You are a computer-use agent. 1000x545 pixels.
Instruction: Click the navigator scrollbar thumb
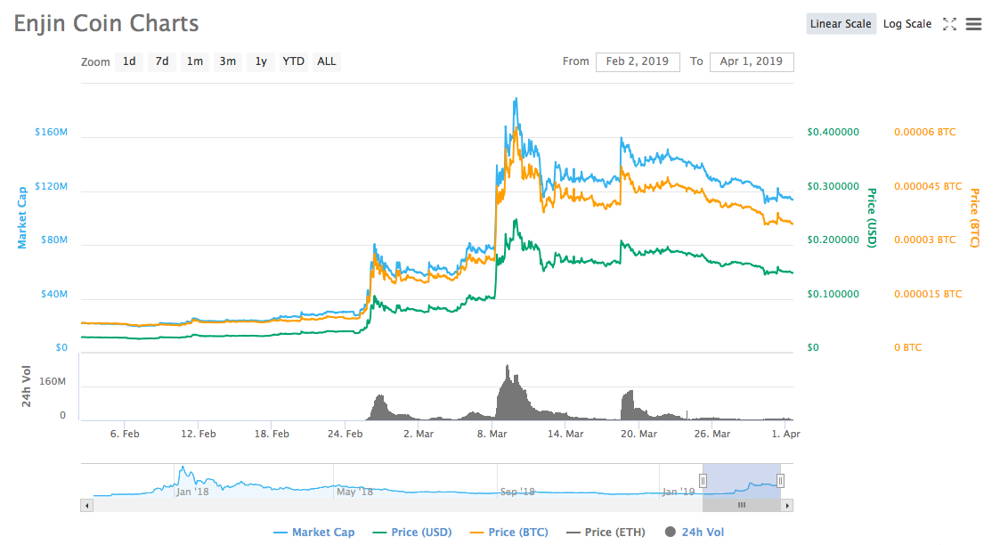742,505
